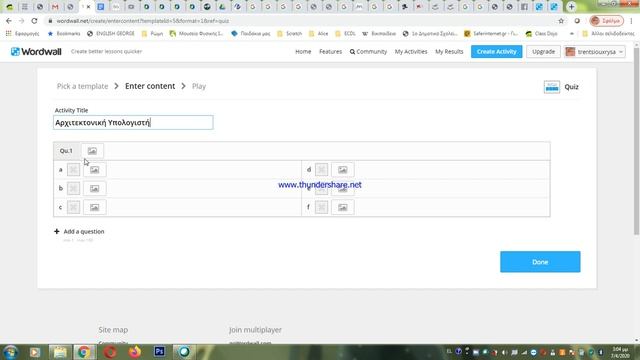Click the page vertical scrollbar
The image size is (640, 360).
(636, 141)
